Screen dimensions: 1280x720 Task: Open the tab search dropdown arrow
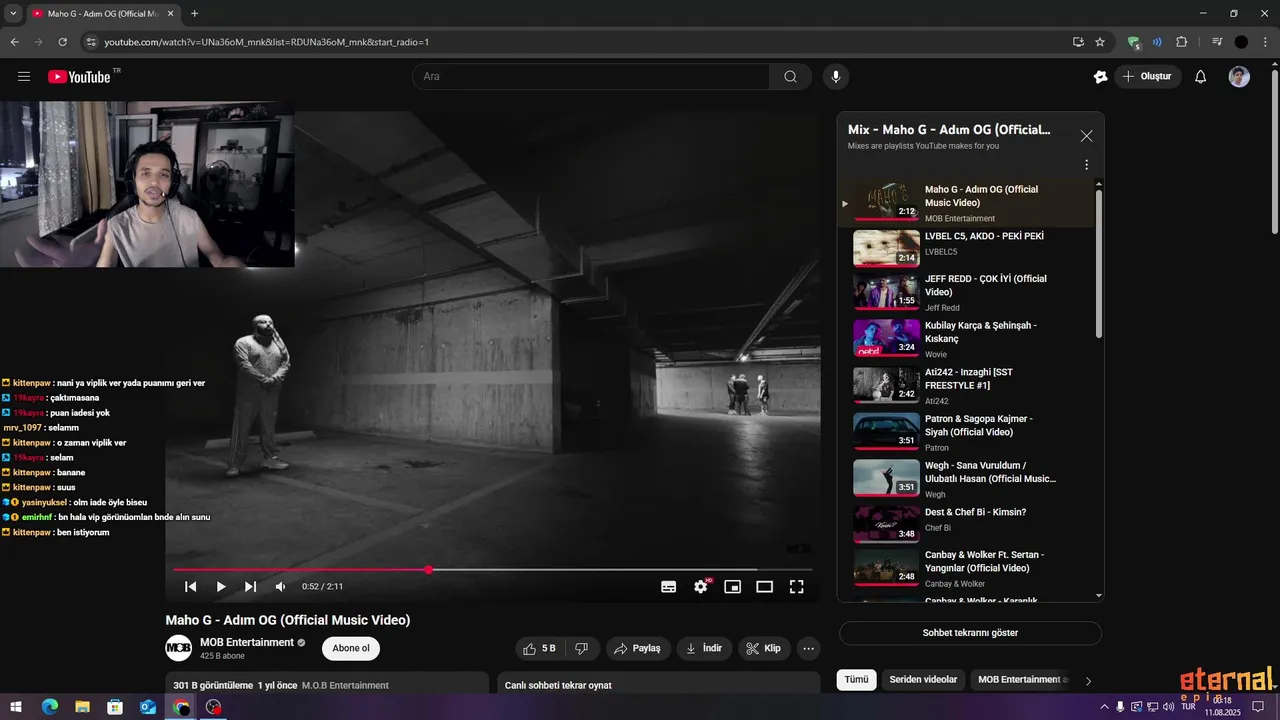[13, 14]
